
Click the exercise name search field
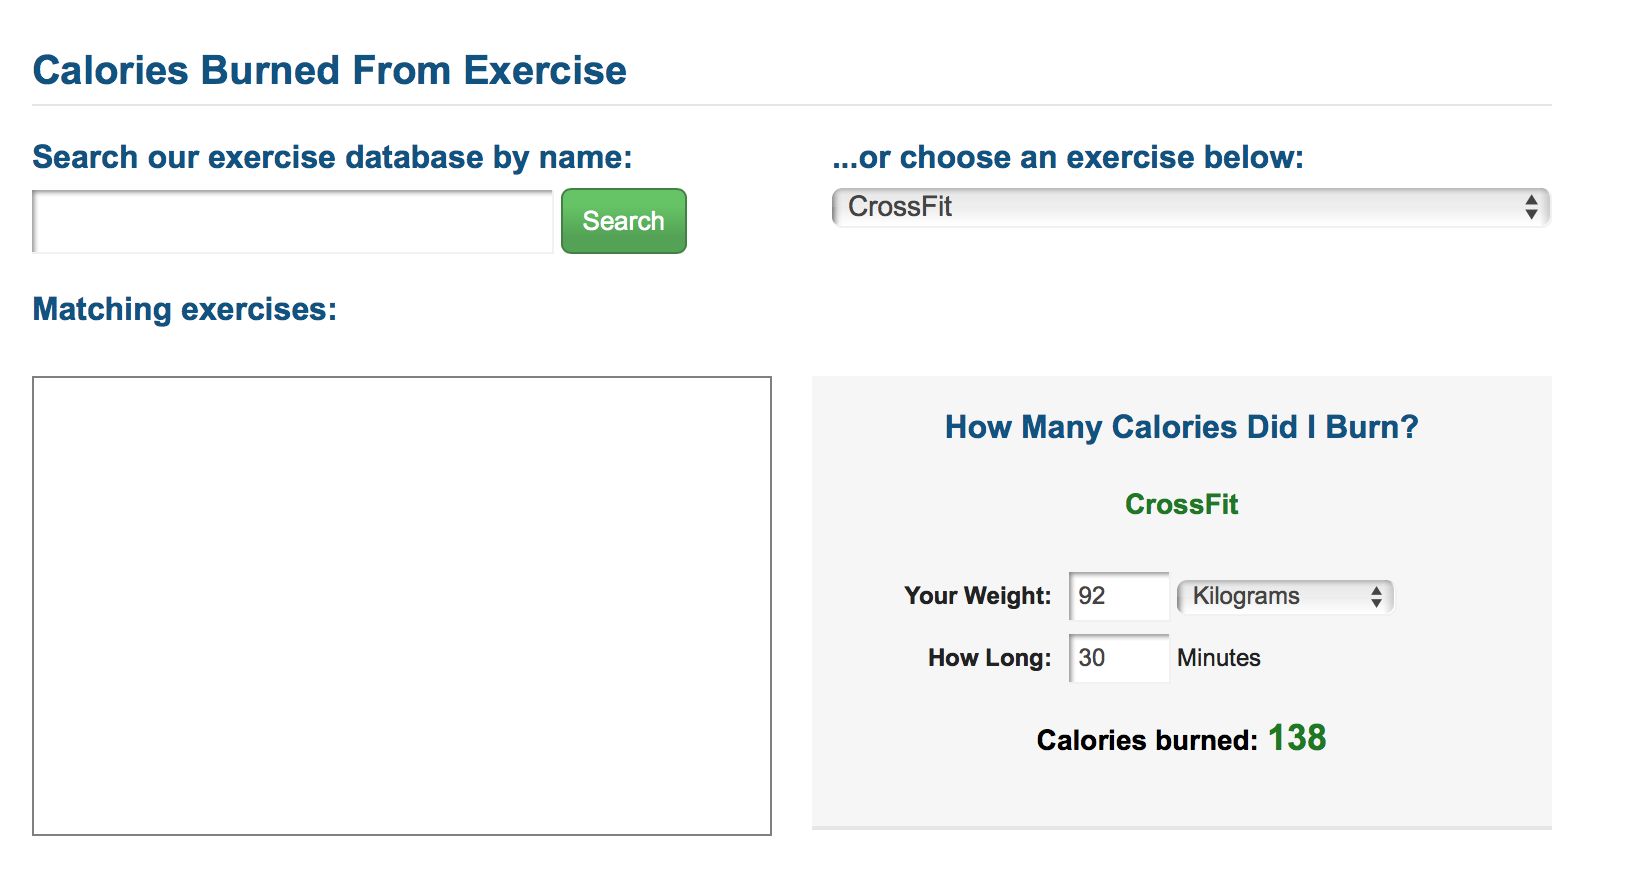(292, 221)
